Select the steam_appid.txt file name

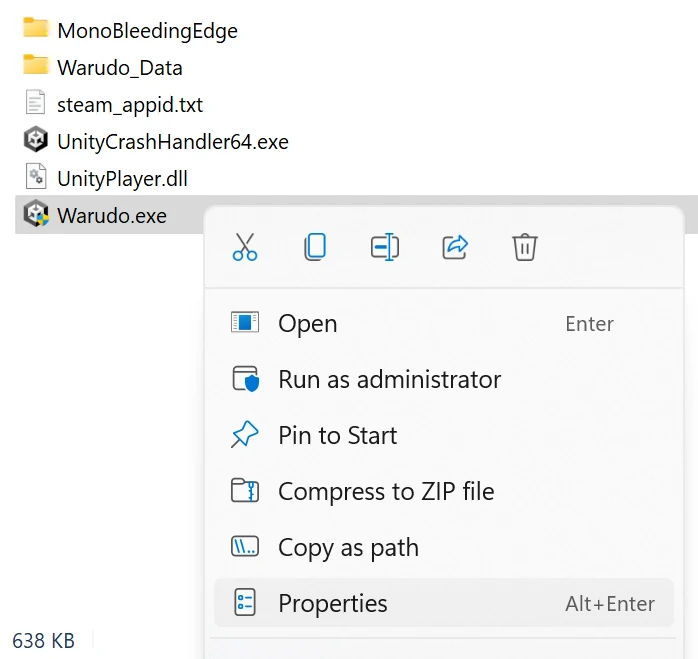(x=130, y=105)
